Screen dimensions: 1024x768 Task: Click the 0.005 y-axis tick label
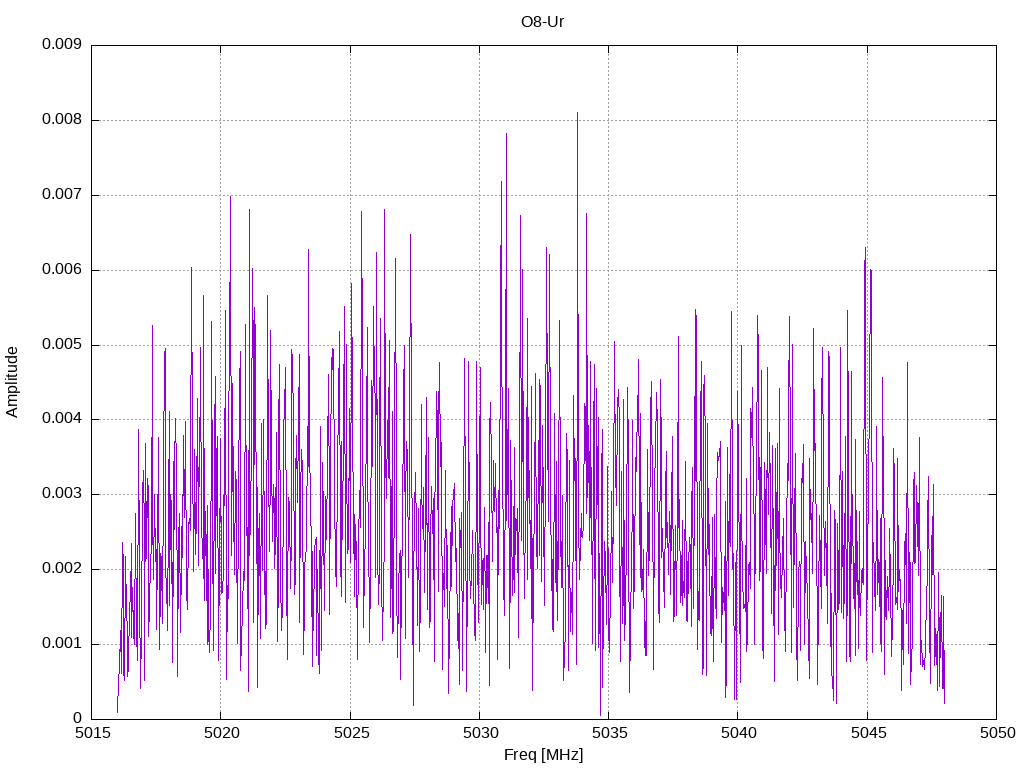click(x=62, y=345)
